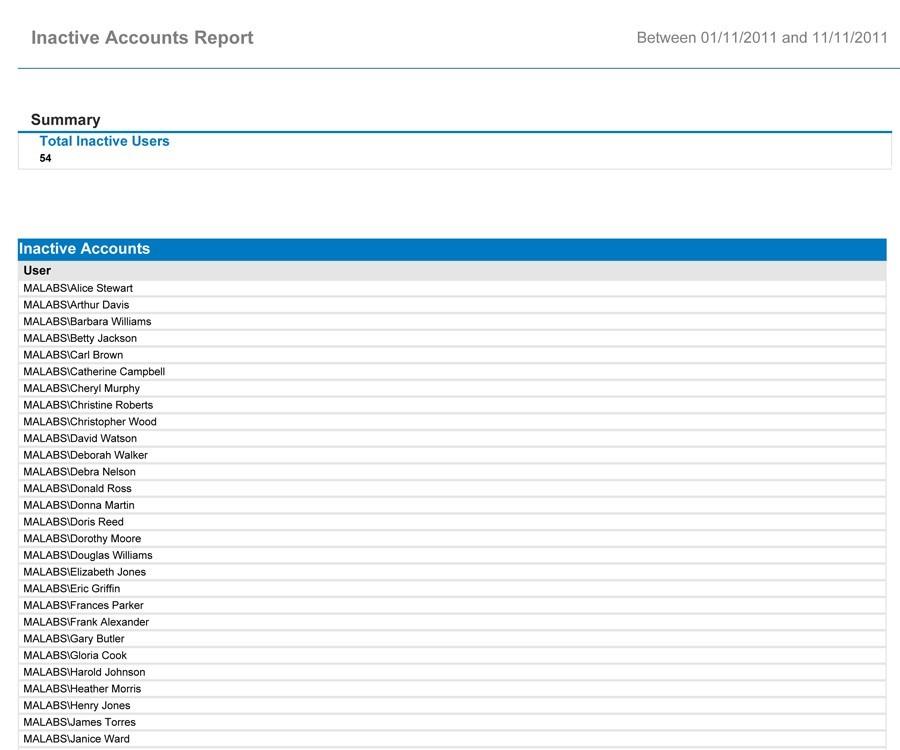Select row MALABS\Barbara Williams
Viewport: 900px width, 750px height.
click(x=452, y=321)
